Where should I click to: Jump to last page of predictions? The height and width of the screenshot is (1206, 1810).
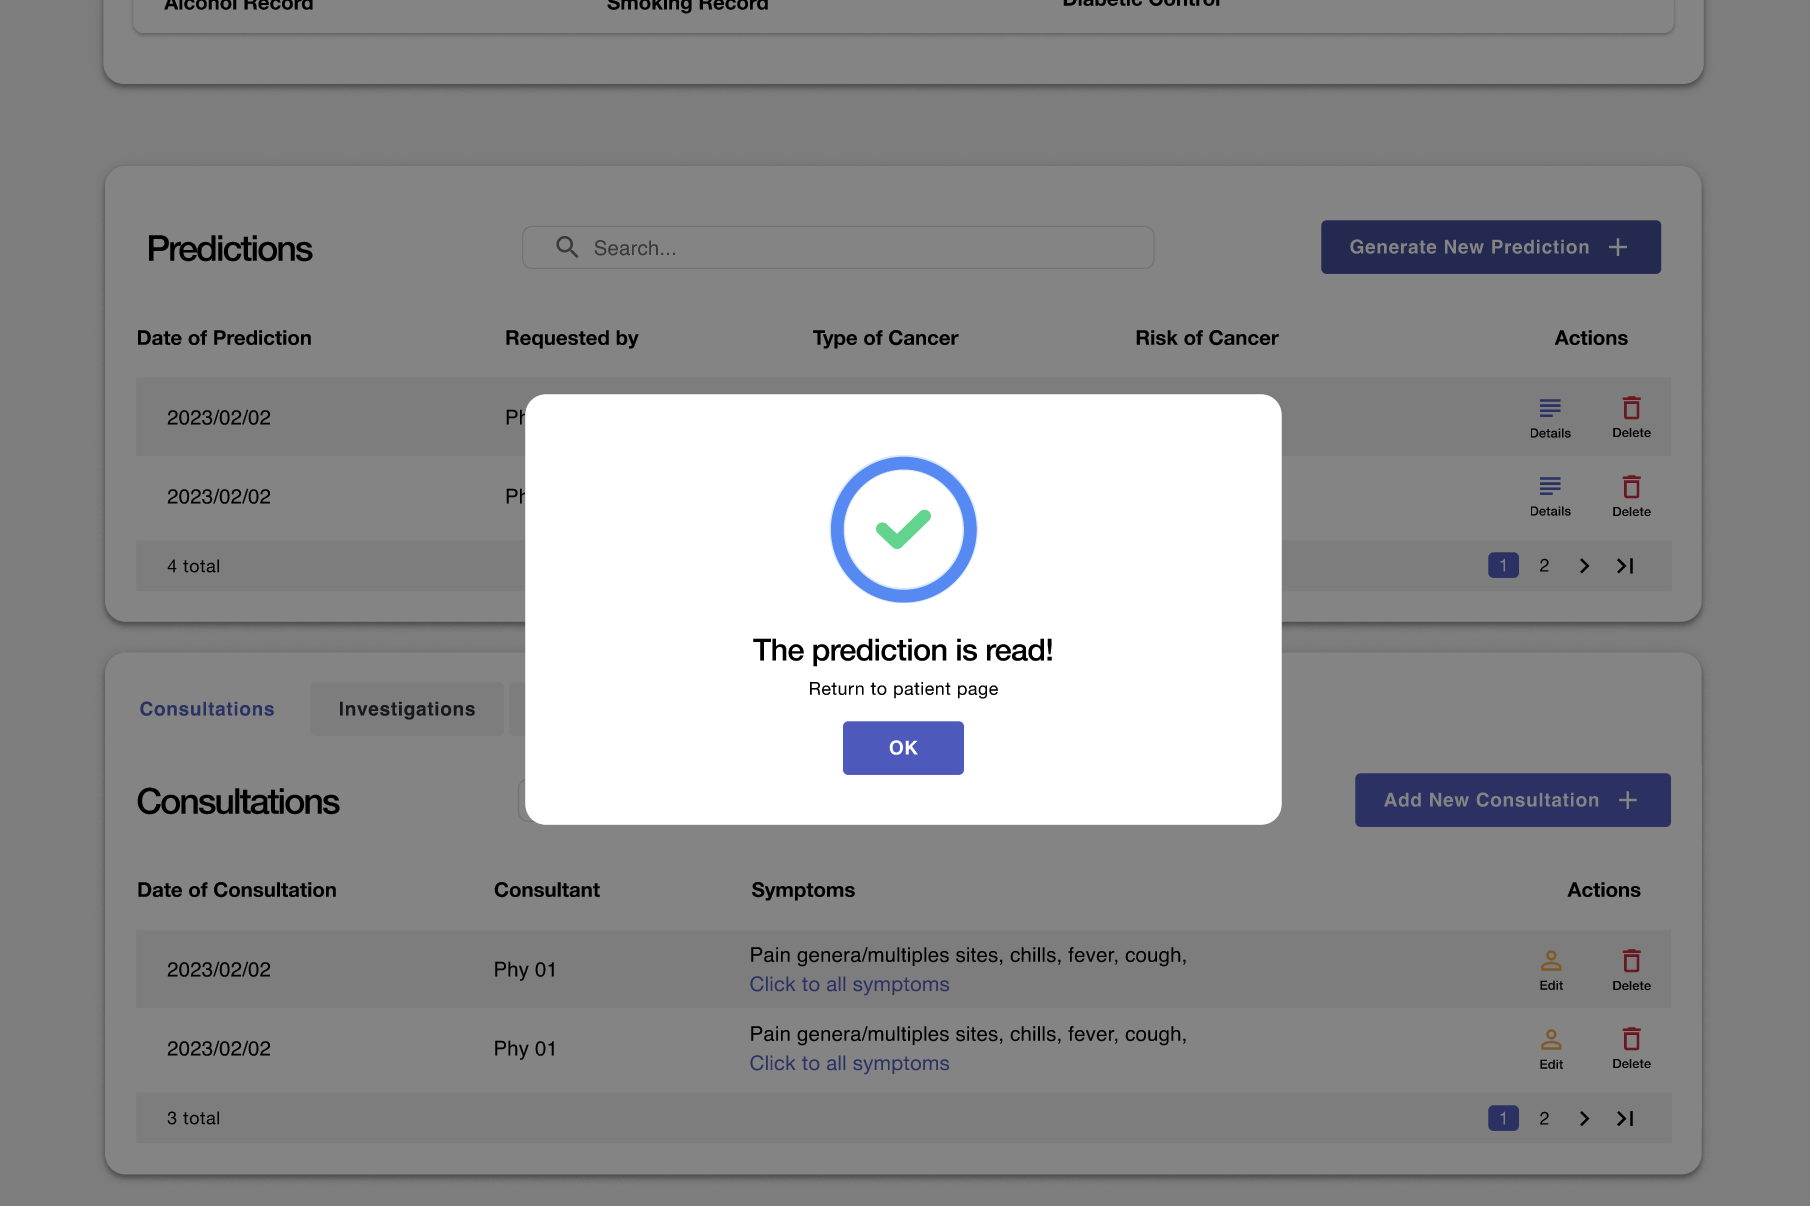tap(1625, 566)
